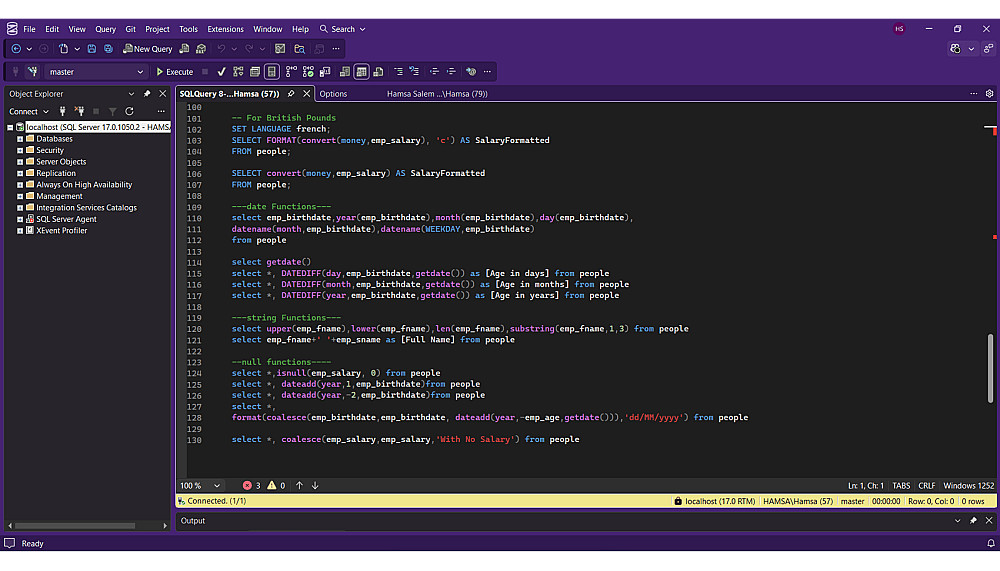
Task: Toggle IntelliSense Enabled button
Action: [x=272, y=71]
